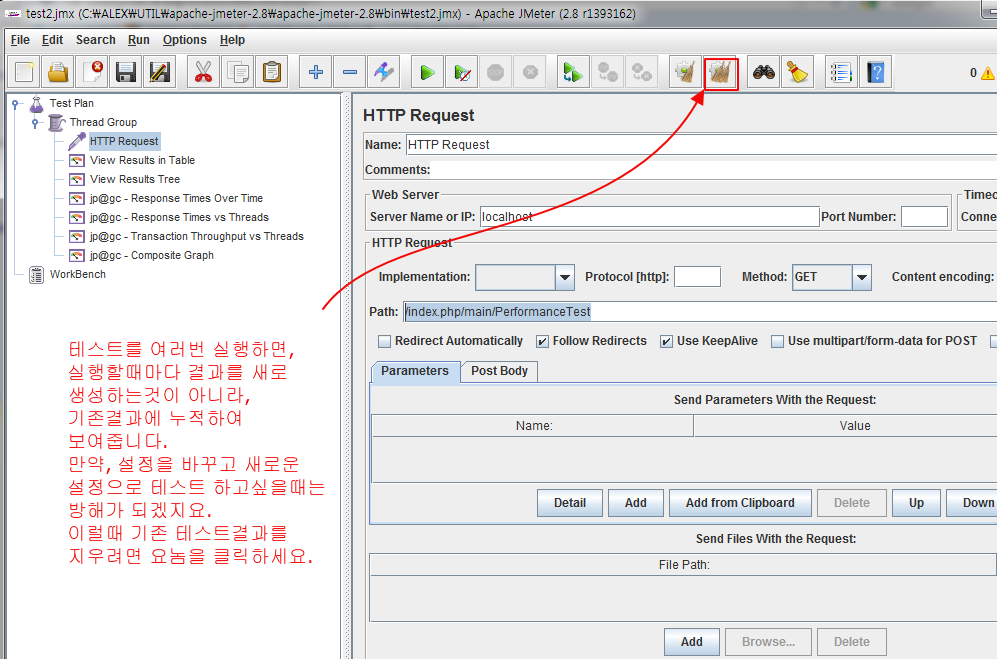Click the Remote Shutdown All icon
The image size is (997, 659).
point(641,73)
